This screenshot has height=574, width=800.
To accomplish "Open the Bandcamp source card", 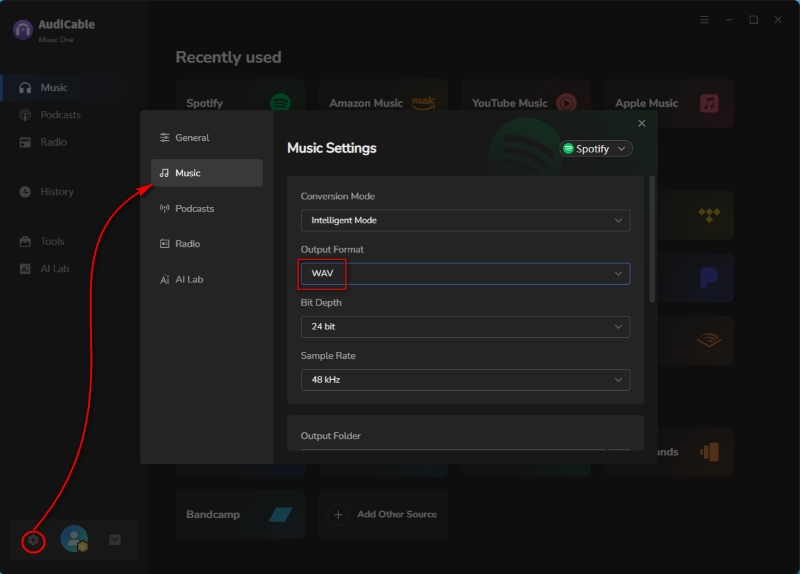I will (240, 514).
